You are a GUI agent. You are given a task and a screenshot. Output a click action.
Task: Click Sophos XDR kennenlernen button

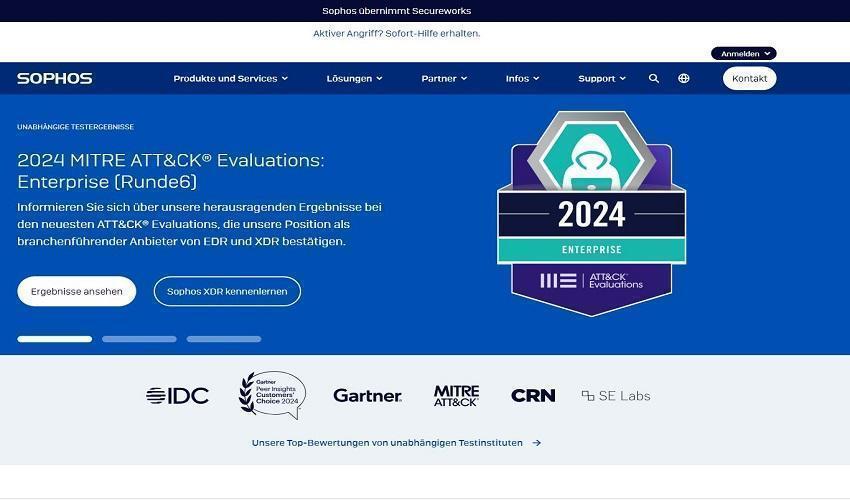tap(227, 291)
